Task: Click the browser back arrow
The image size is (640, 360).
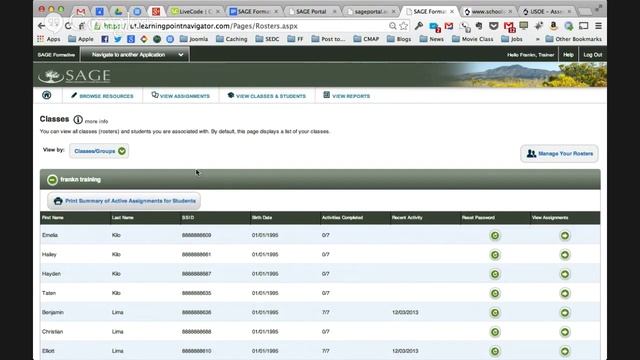Action: [x=41, y=26]
